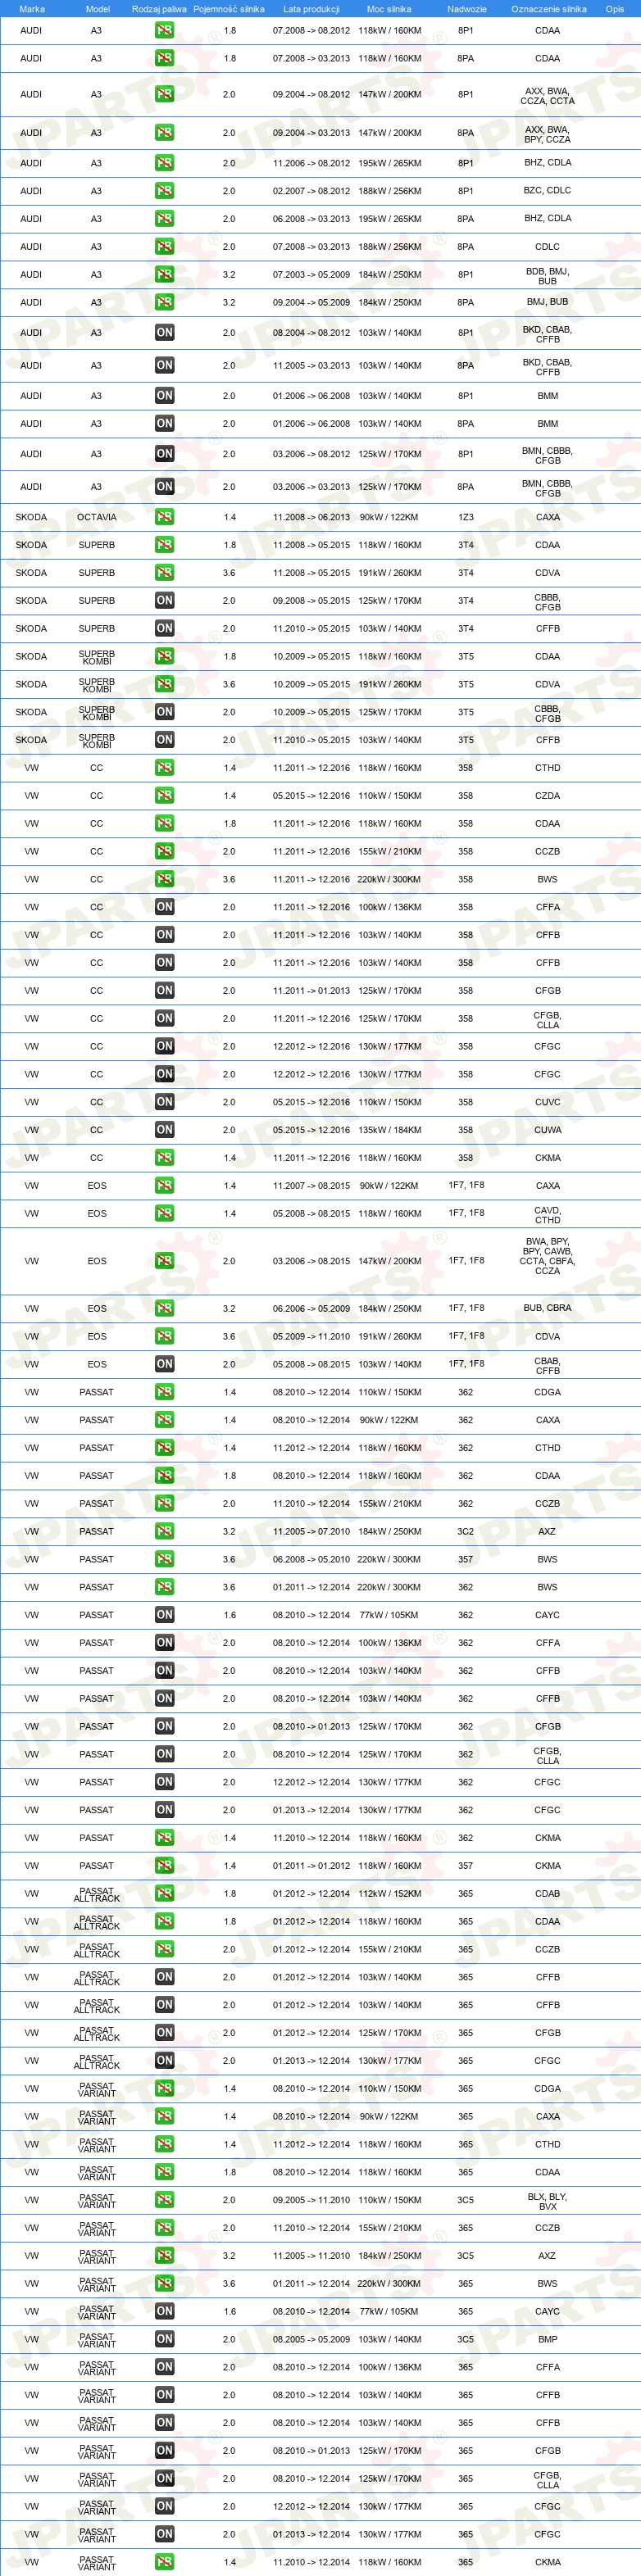Select engine code cell CDAB

tap(548, 1893)
